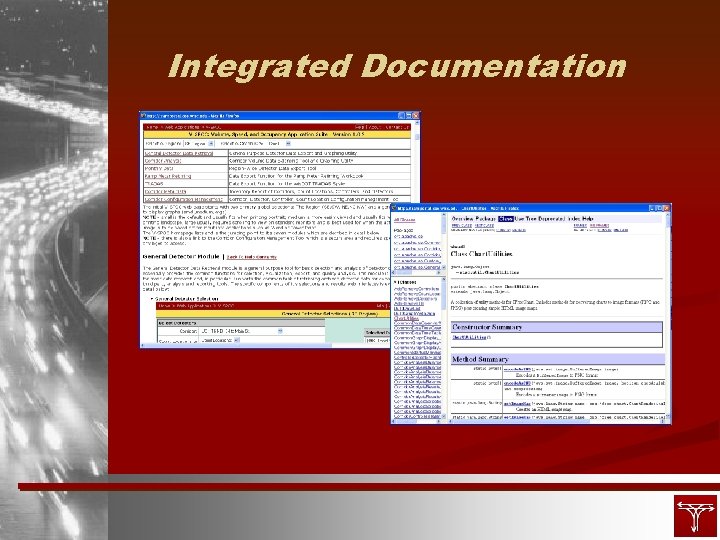Click the logo icon on the slide

click(695, 515)
